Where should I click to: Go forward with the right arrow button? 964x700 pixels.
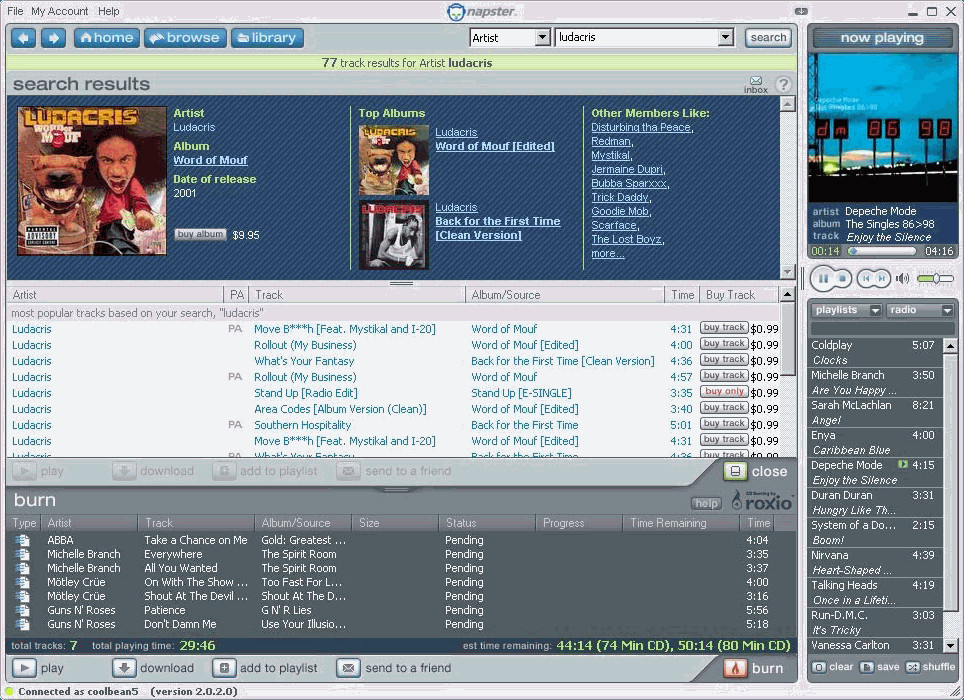[x=53, y=38]
